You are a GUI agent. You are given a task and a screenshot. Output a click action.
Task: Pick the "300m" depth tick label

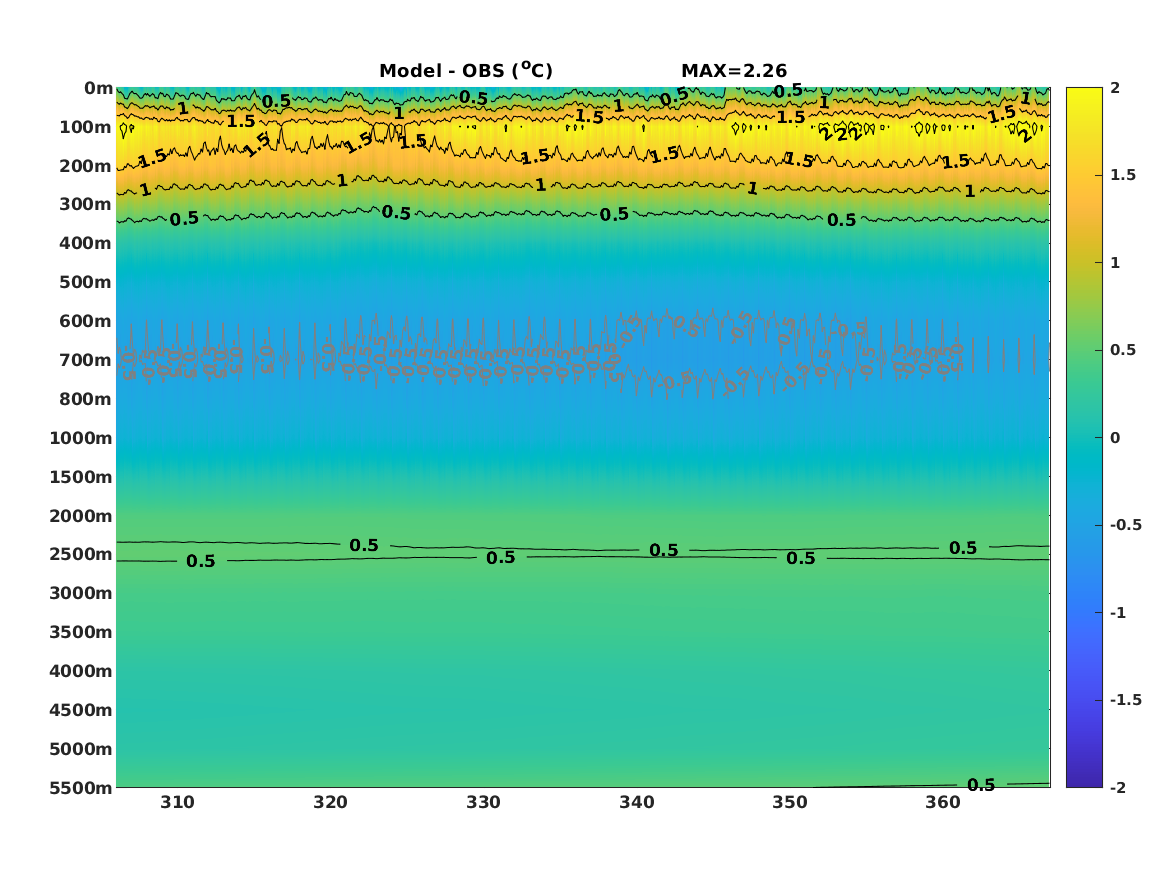pyautogui.click(x=86, y=205)
